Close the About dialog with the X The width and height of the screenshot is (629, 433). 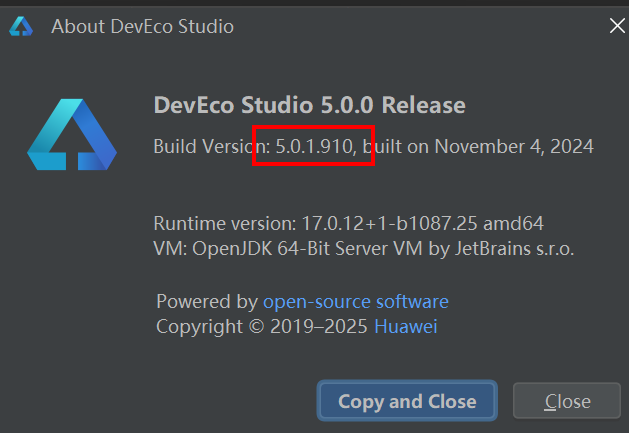tap(617, 26)
